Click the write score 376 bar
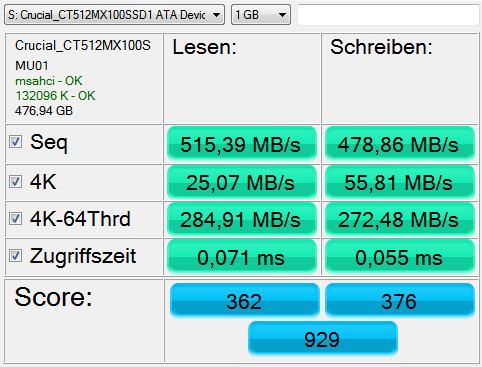 tap(400, 300)
